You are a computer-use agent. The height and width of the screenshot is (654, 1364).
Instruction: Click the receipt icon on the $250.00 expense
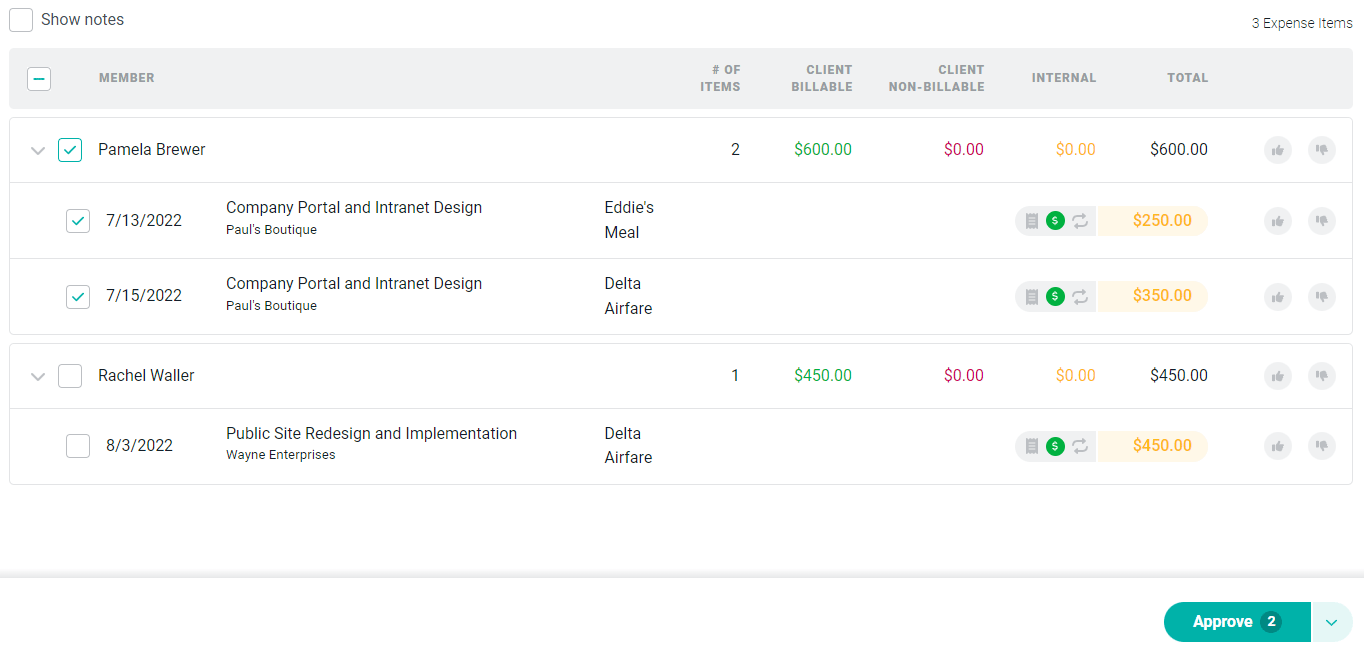point(1032,221)
